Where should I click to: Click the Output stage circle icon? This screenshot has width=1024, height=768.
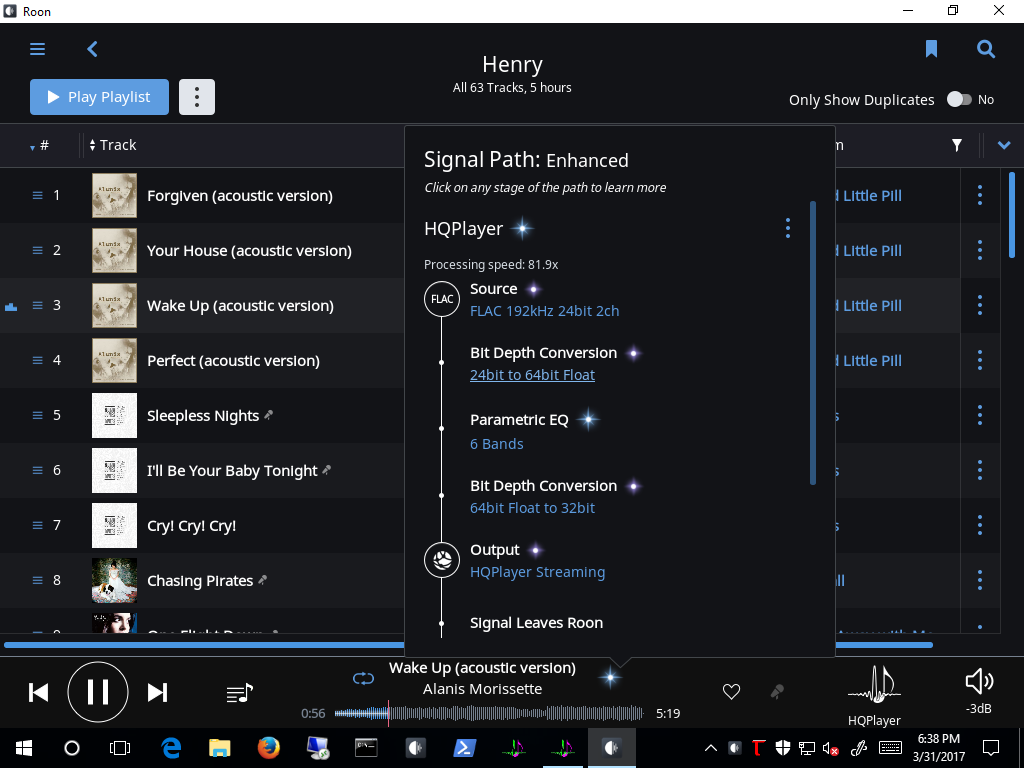442,560
